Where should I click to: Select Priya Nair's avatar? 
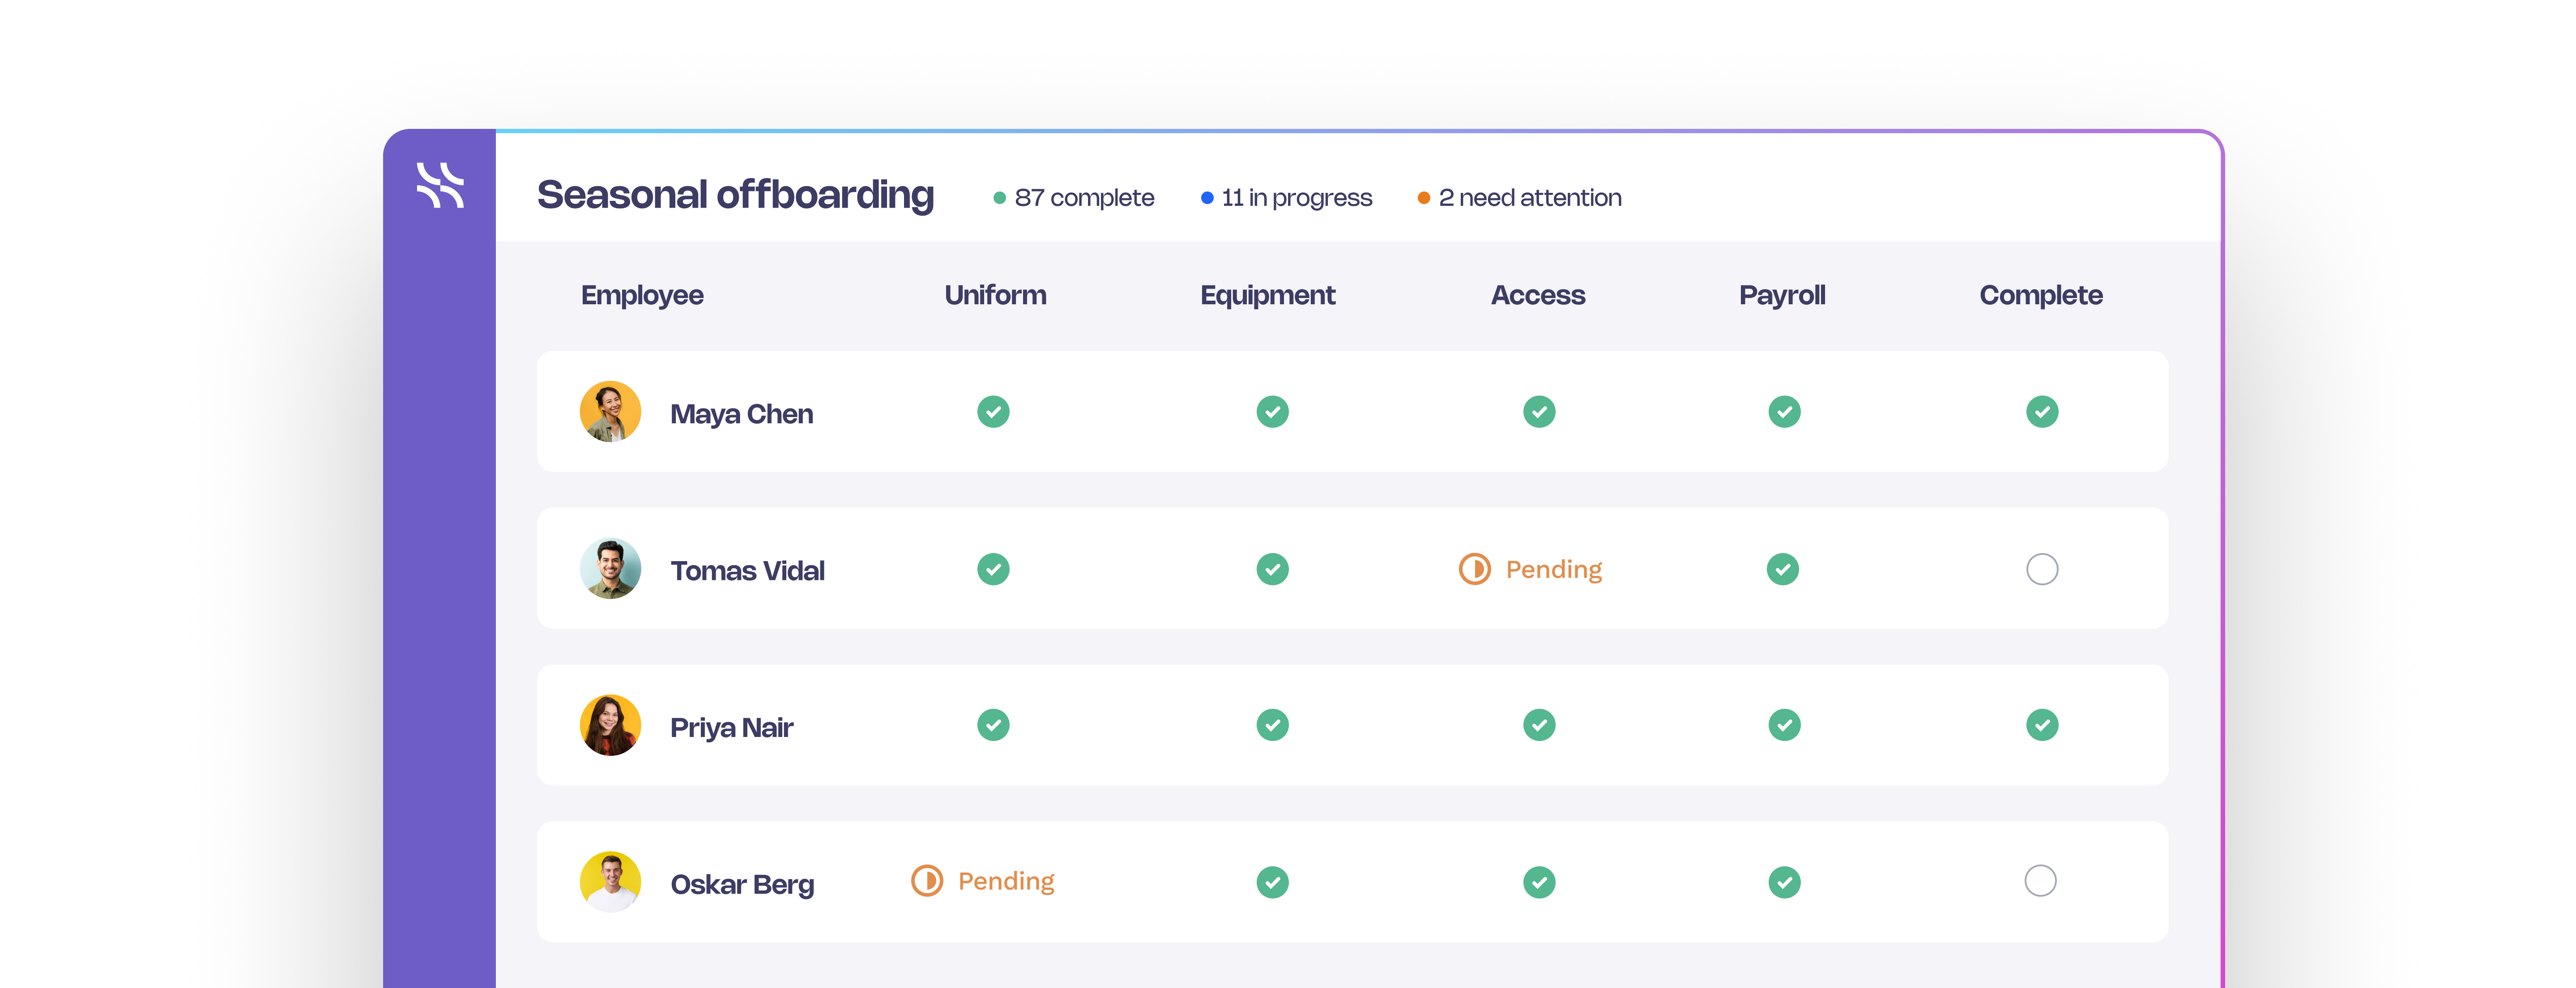[x=610, y=725]
